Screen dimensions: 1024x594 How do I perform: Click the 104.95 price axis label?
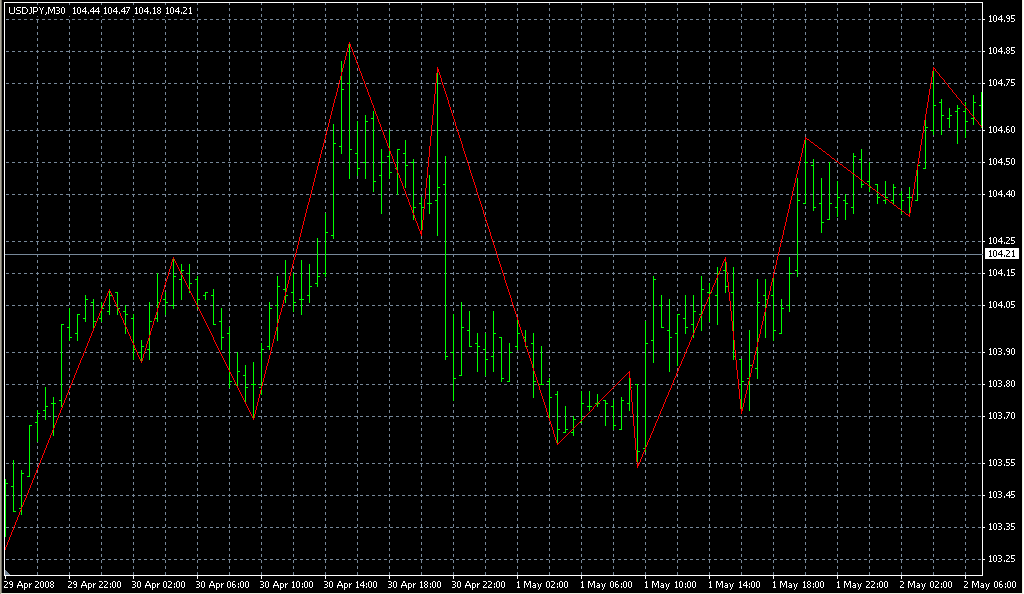[x=1001, y=19]
